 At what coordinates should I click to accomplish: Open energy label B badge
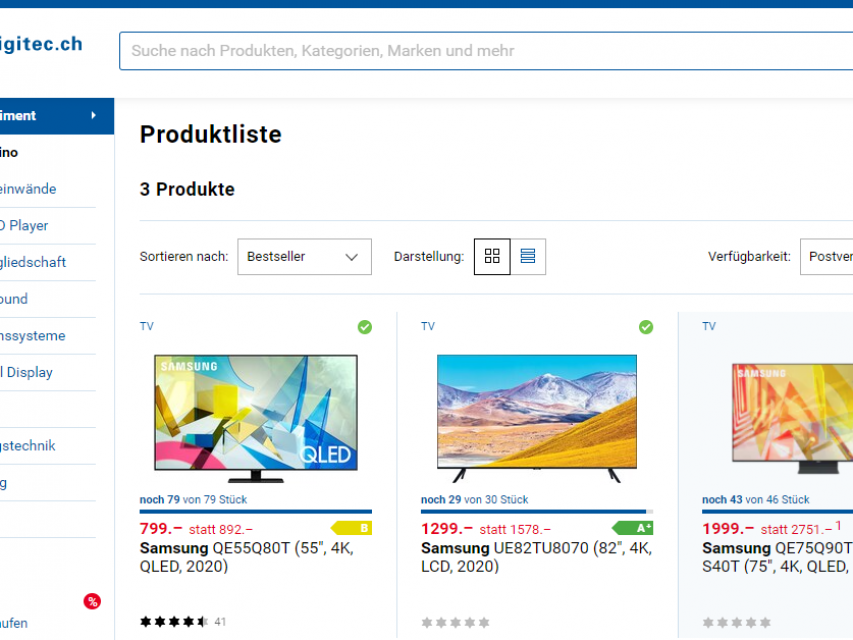pyautogui.click(x=352, y=528)
